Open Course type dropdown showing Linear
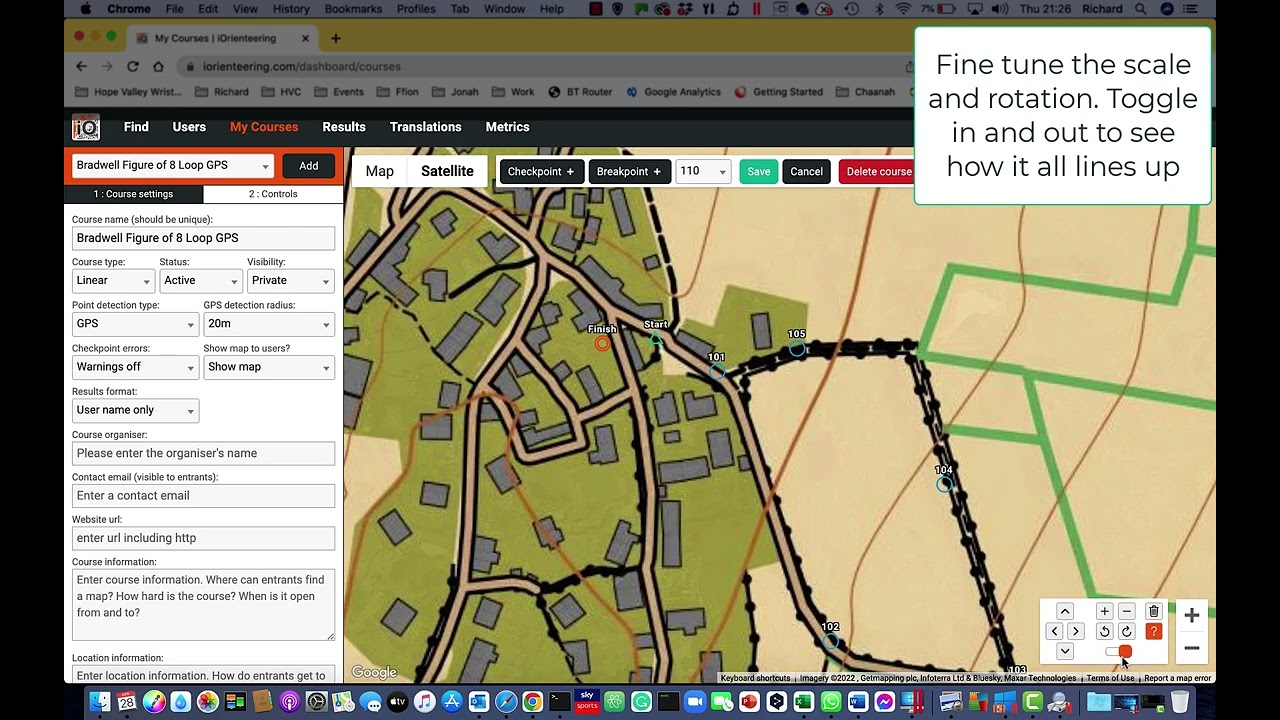This screenshot has height=720, width=1280. pyautogui.click(x=112, y=281)
